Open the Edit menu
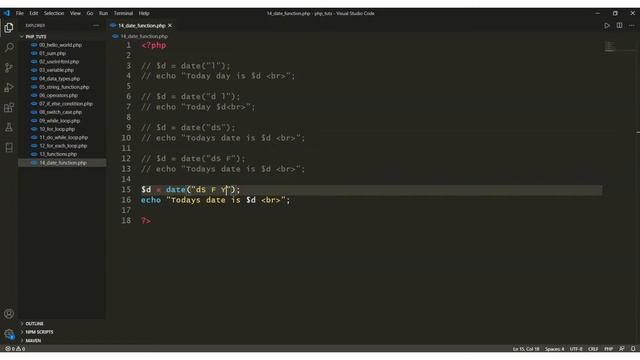This screenshot has width=640, height=360. click(x=33, y=13)
